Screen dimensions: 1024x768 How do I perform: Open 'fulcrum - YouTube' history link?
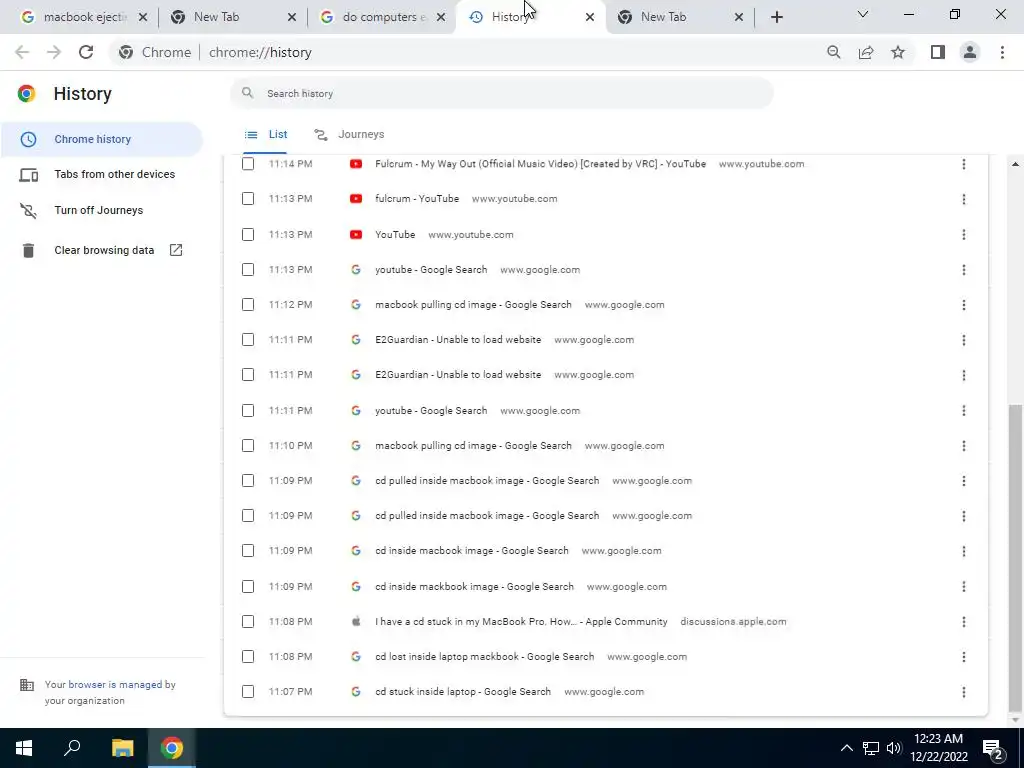click(417, 199)
